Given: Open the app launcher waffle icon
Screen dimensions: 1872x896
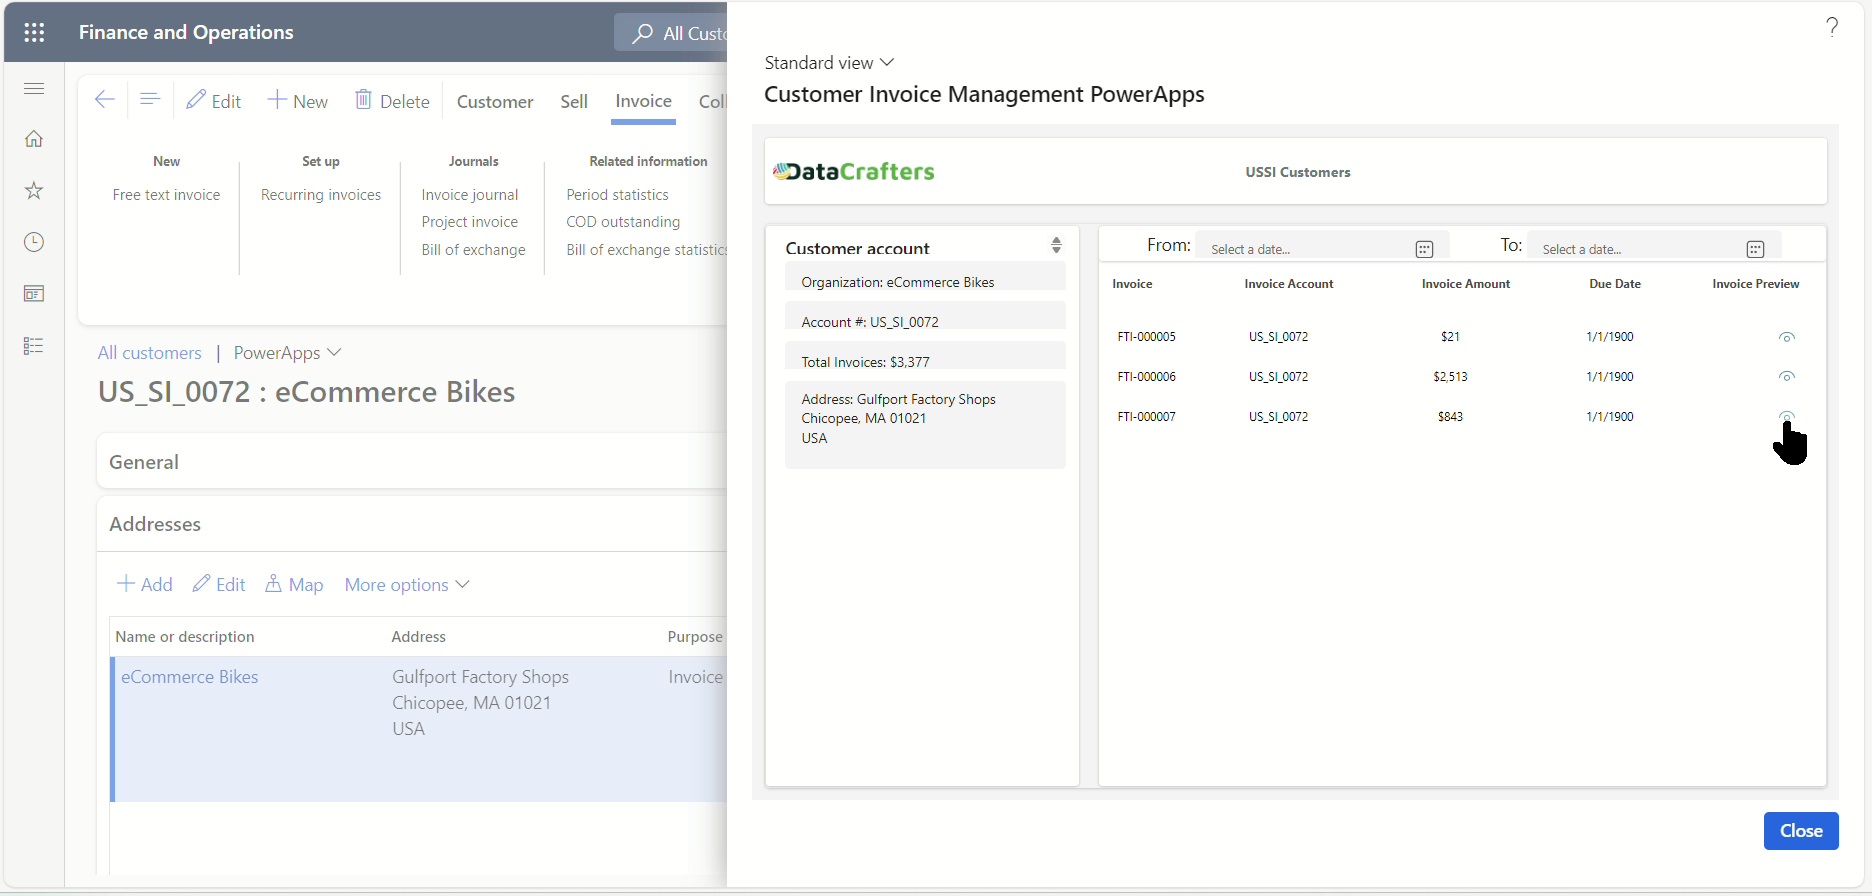Looking at the screenshot, I should click(34, 32).
